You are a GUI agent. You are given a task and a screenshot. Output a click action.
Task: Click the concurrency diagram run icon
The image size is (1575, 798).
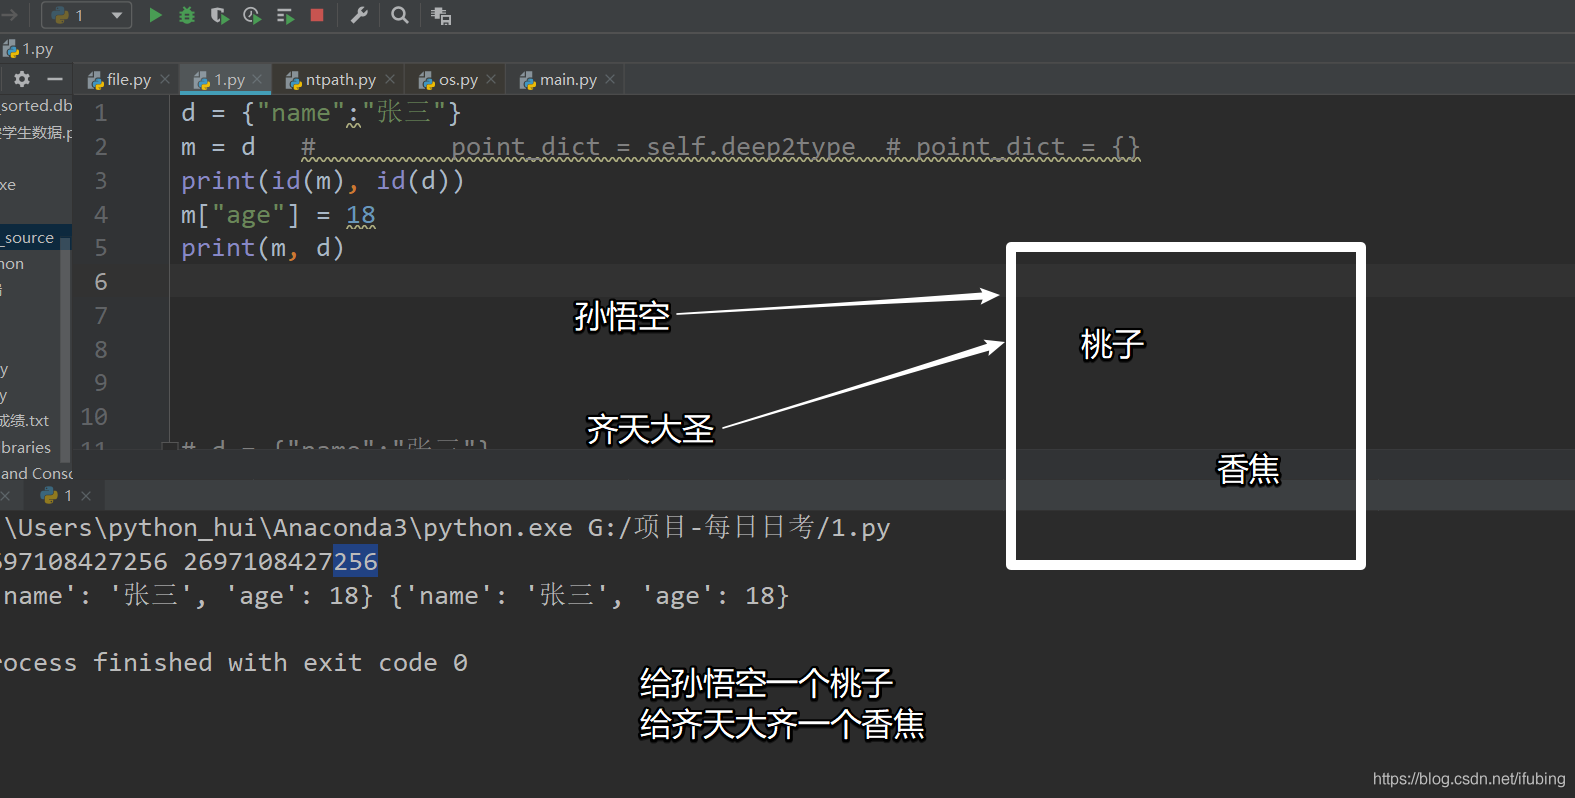(285, 15)
